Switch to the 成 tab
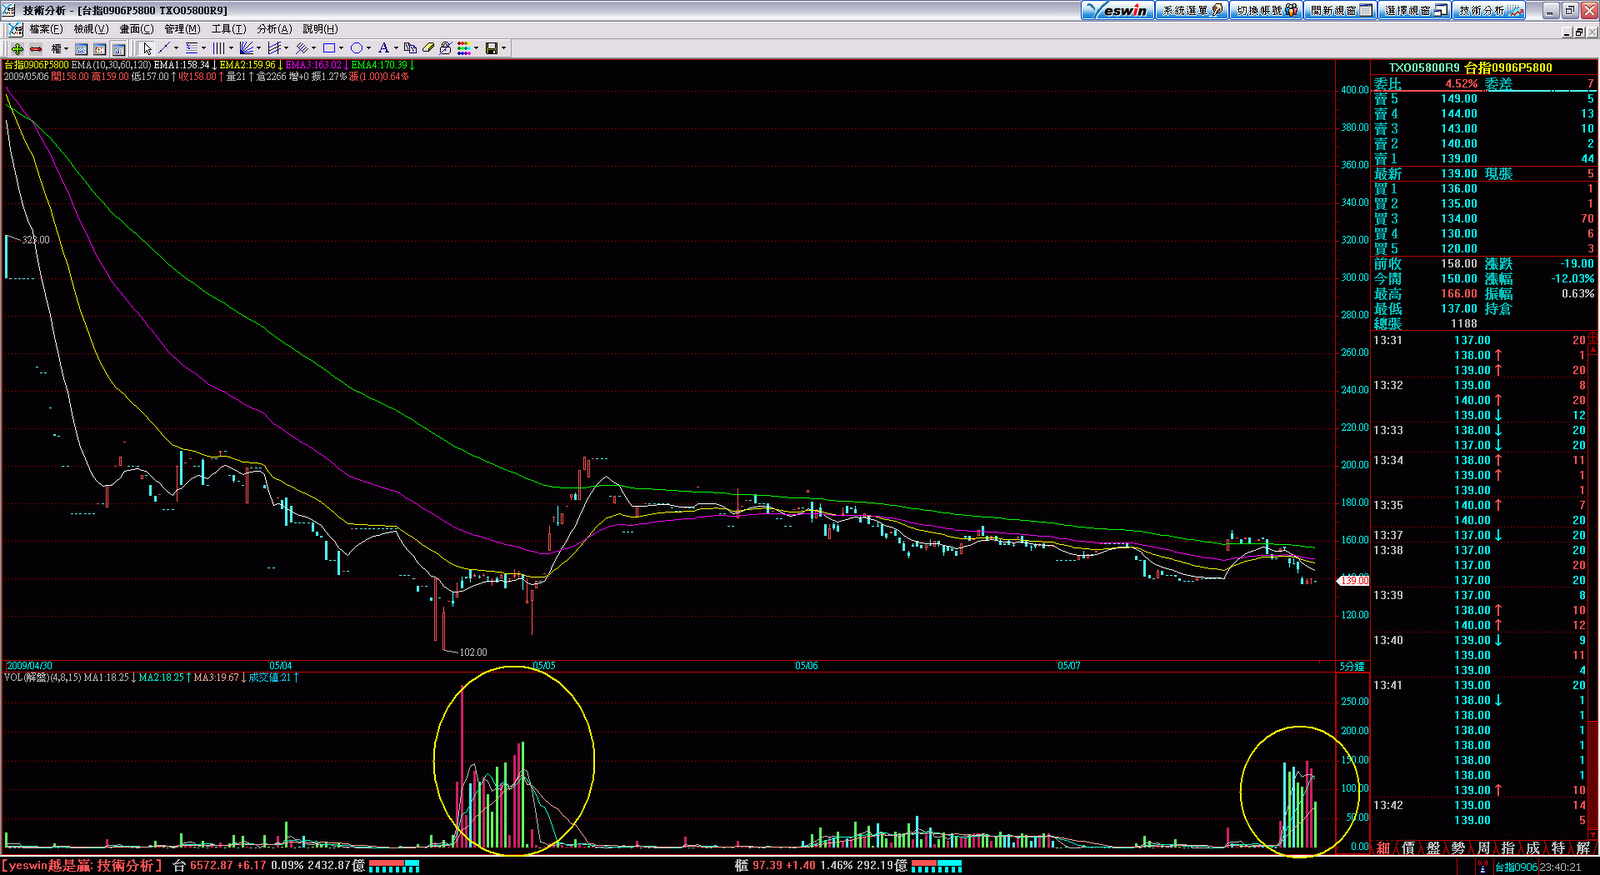1600x875 pixels. pyautogui.click(x=1533, y=848)
